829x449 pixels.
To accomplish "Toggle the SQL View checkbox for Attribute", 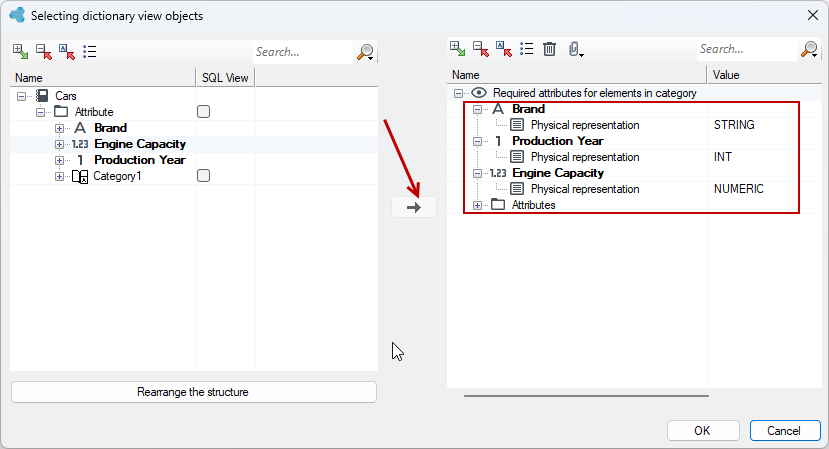I will [204, 112].
